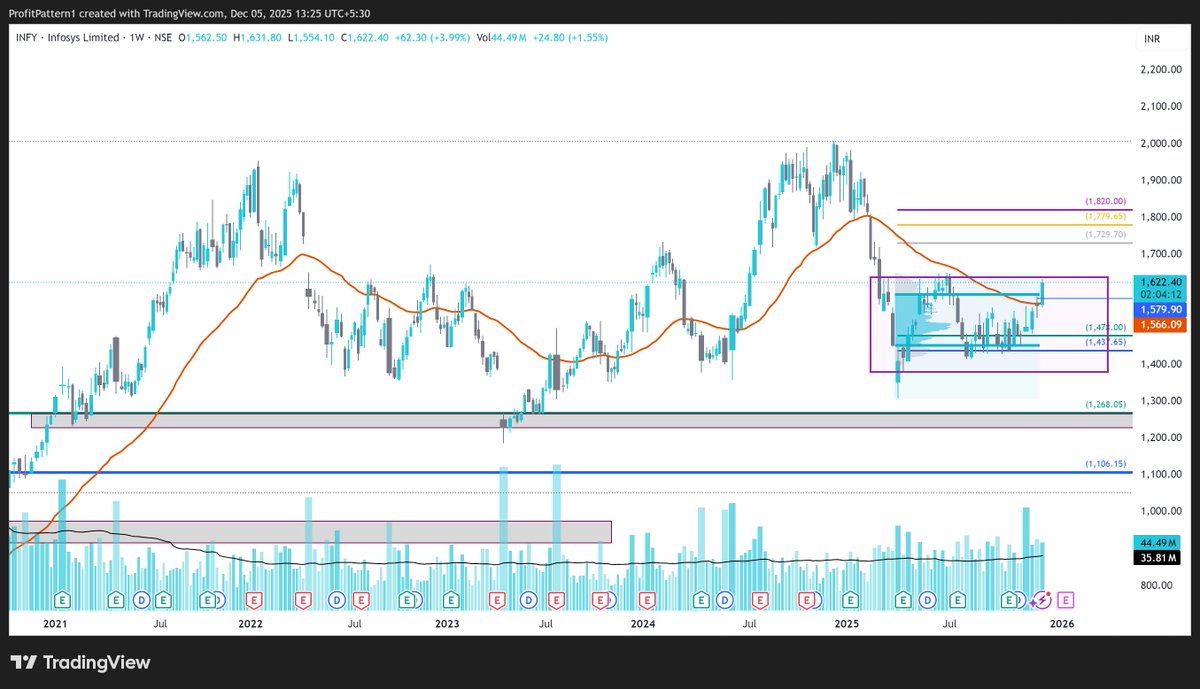This screenshot has width=1200, height=689.
Task: Open the dividend D marker left of Jul 2023
Action: point(528,600)
